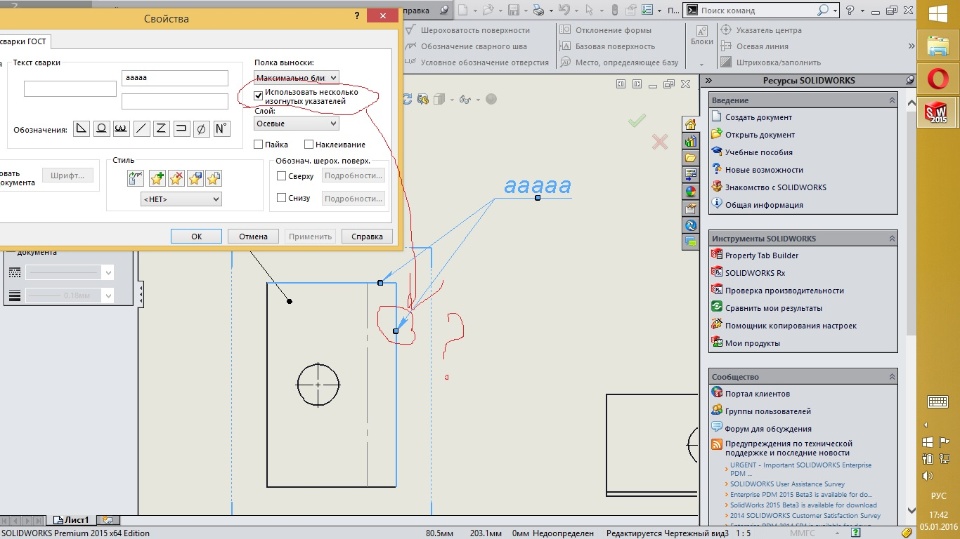Screen dimensions: 960x539
Task: Open the SOLIDWORKS Resources home tab icon
Action: (690, 125)
